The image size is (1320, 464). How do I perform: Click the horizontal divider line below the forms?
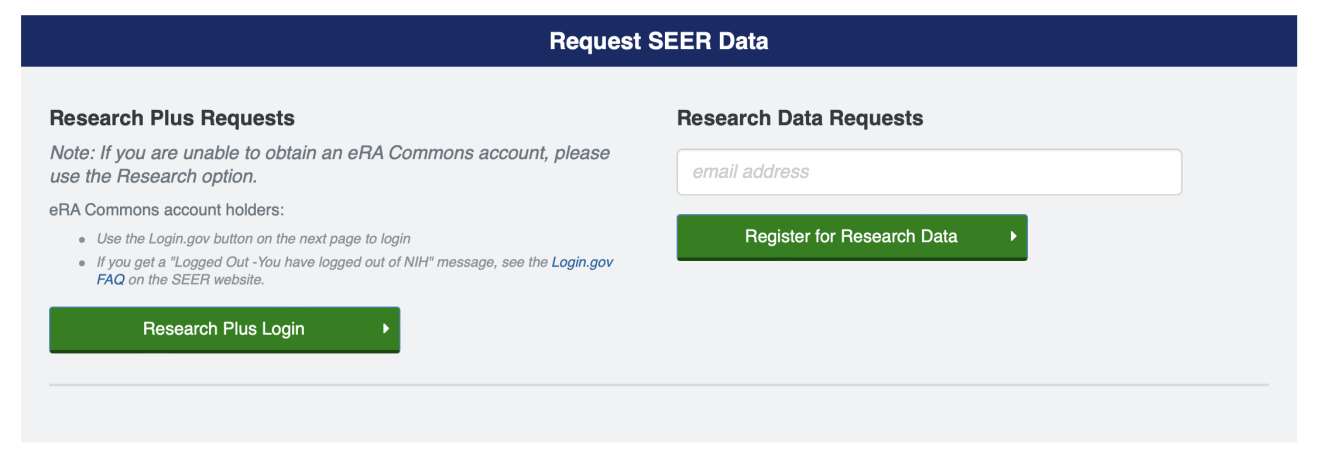659,384
